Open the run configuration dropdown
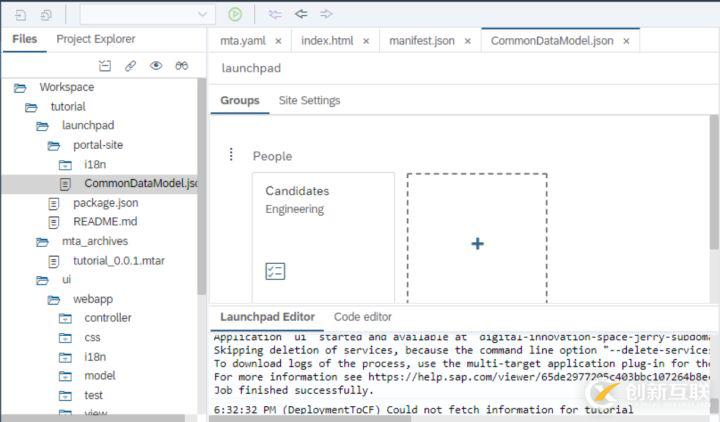This screenshot has width=720, height=422. 147,15
